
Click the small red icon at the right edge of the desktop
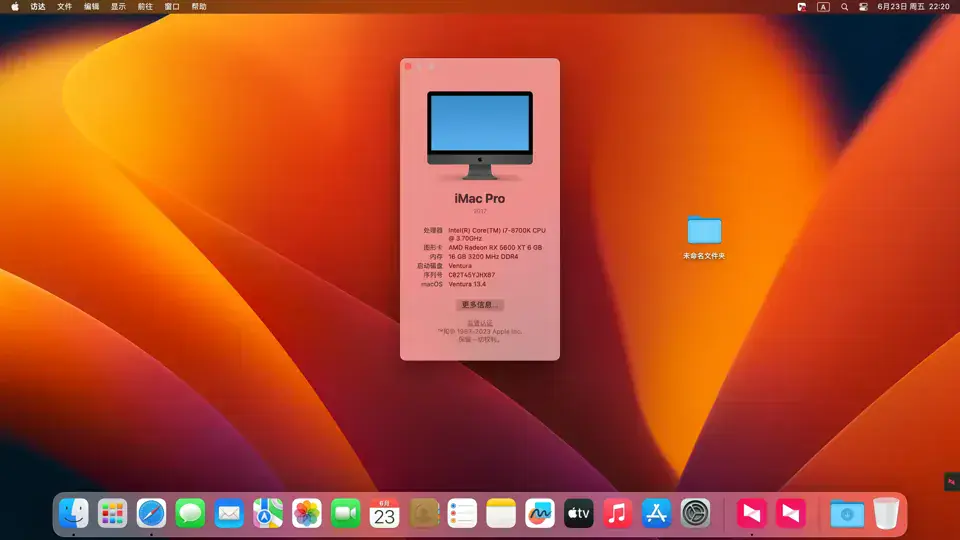pos(951,482)
